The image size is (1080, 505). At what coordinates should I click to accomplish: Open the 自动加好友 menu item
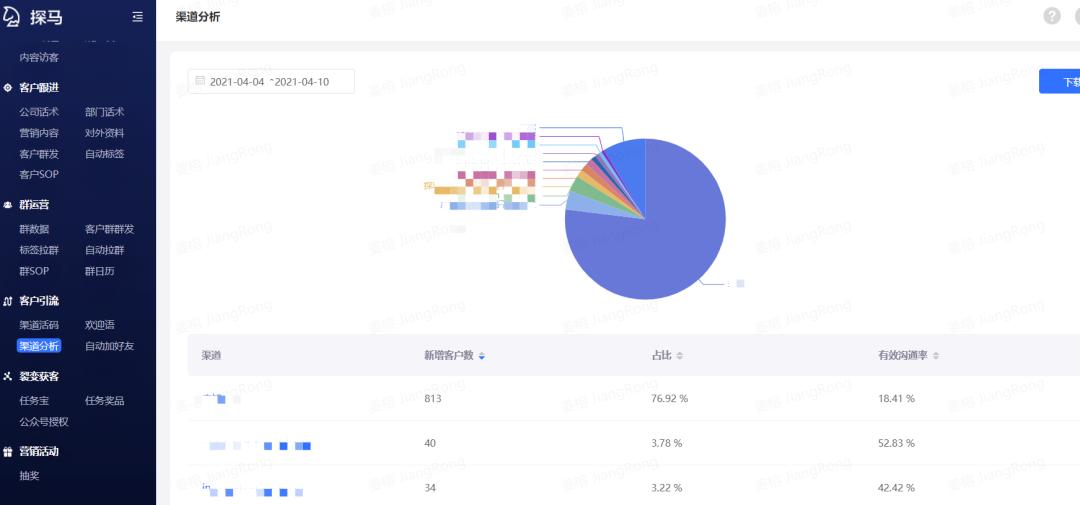click(x=109, y=346)
